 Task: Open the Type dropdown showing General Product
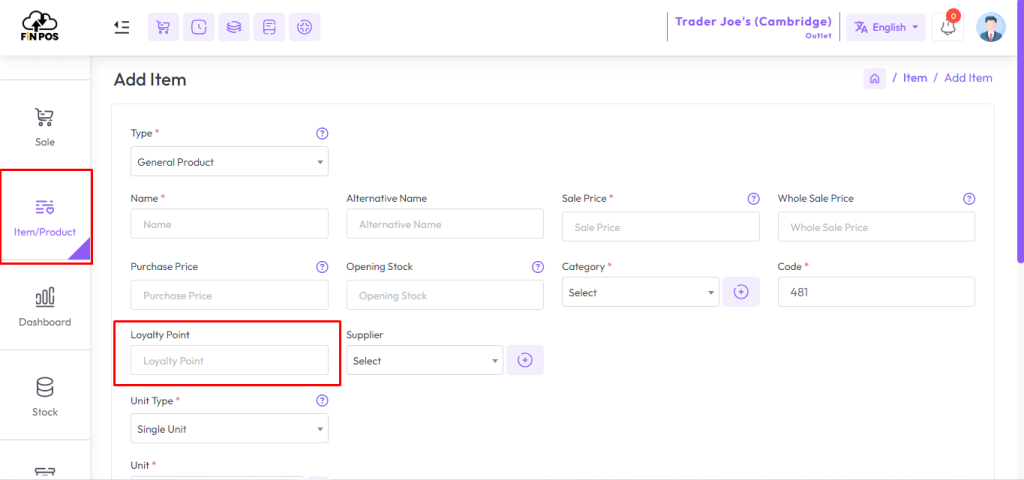tap(229, 161)
